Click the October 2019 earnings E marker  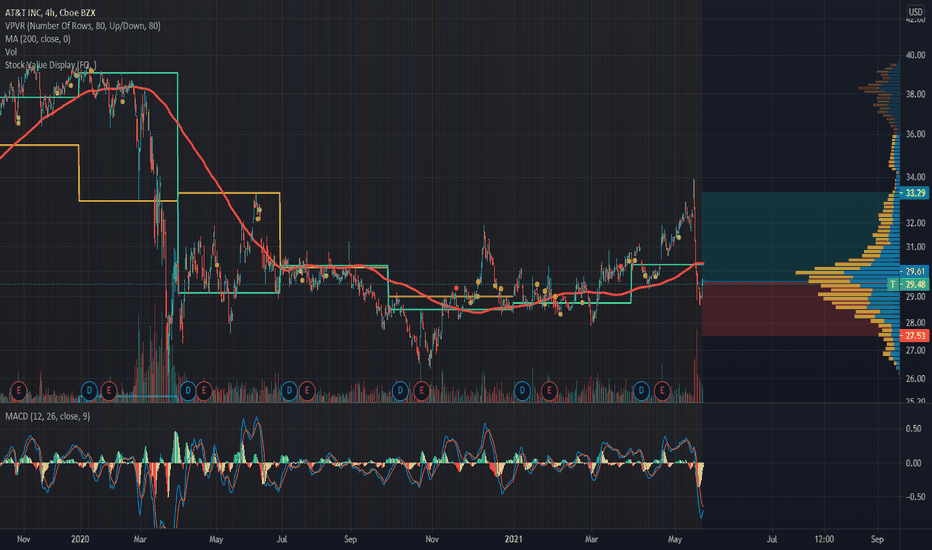pyautogui.click(x=18, y=391)
